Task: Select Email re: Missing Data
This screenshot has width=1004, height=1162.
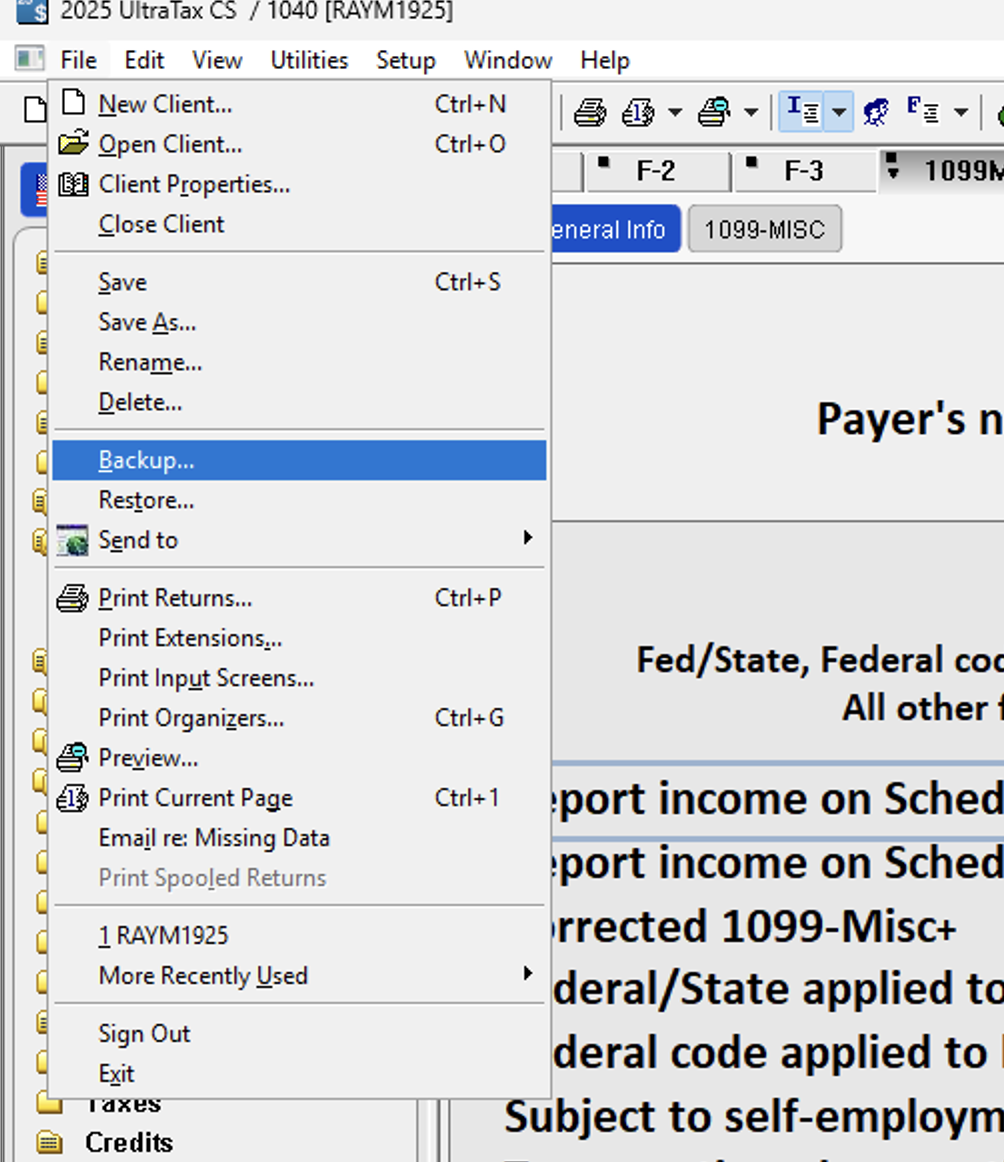Action: pos(299,837)
